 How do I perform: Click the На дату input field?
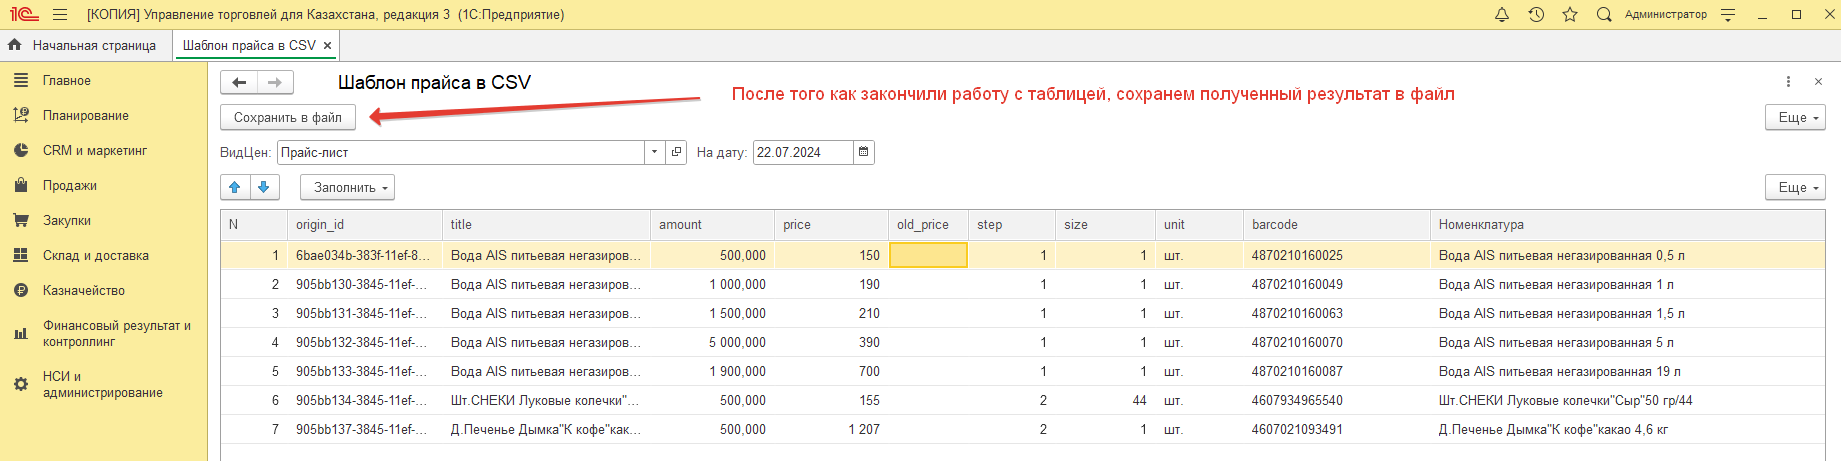tap(802, 152)
